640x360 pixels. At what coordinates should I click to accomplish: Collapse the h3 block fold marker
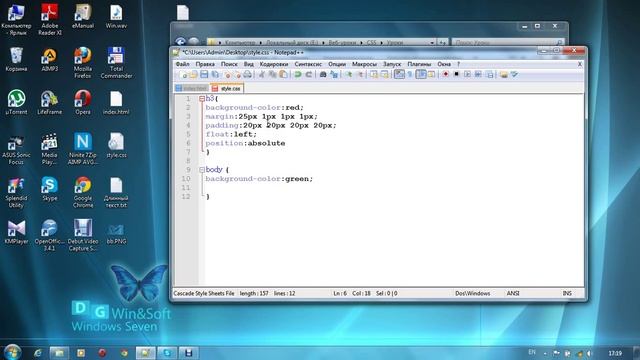tap(202, 99)
